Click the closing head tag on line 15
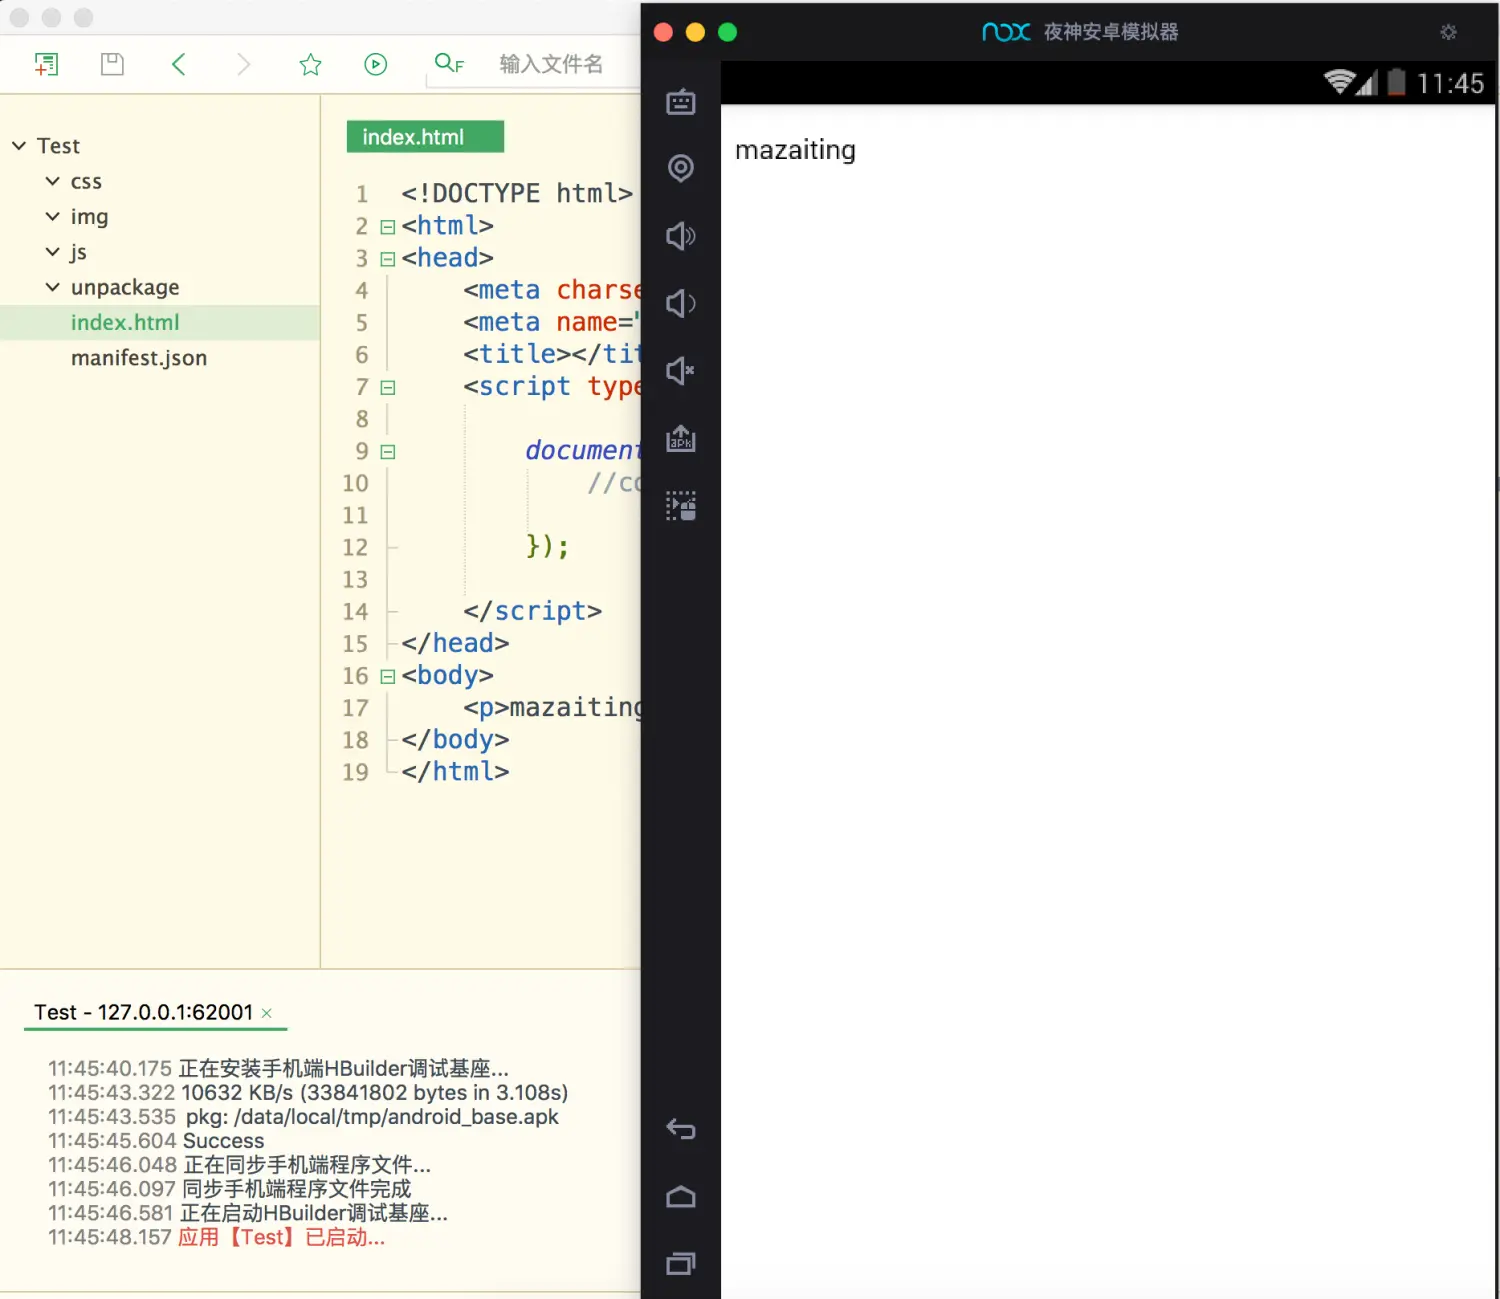Viewport: 1500px width, 1299px height. click(x=455, y=643)
